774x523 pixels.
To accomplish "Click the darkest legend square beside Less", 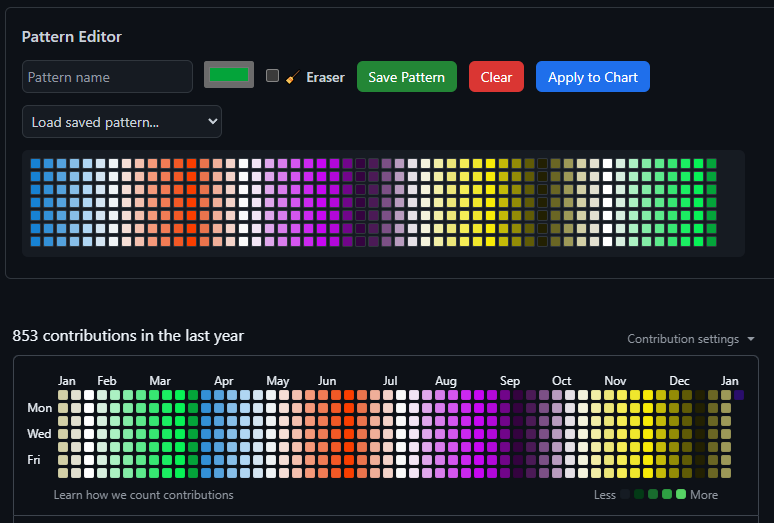I will point(625,494).
